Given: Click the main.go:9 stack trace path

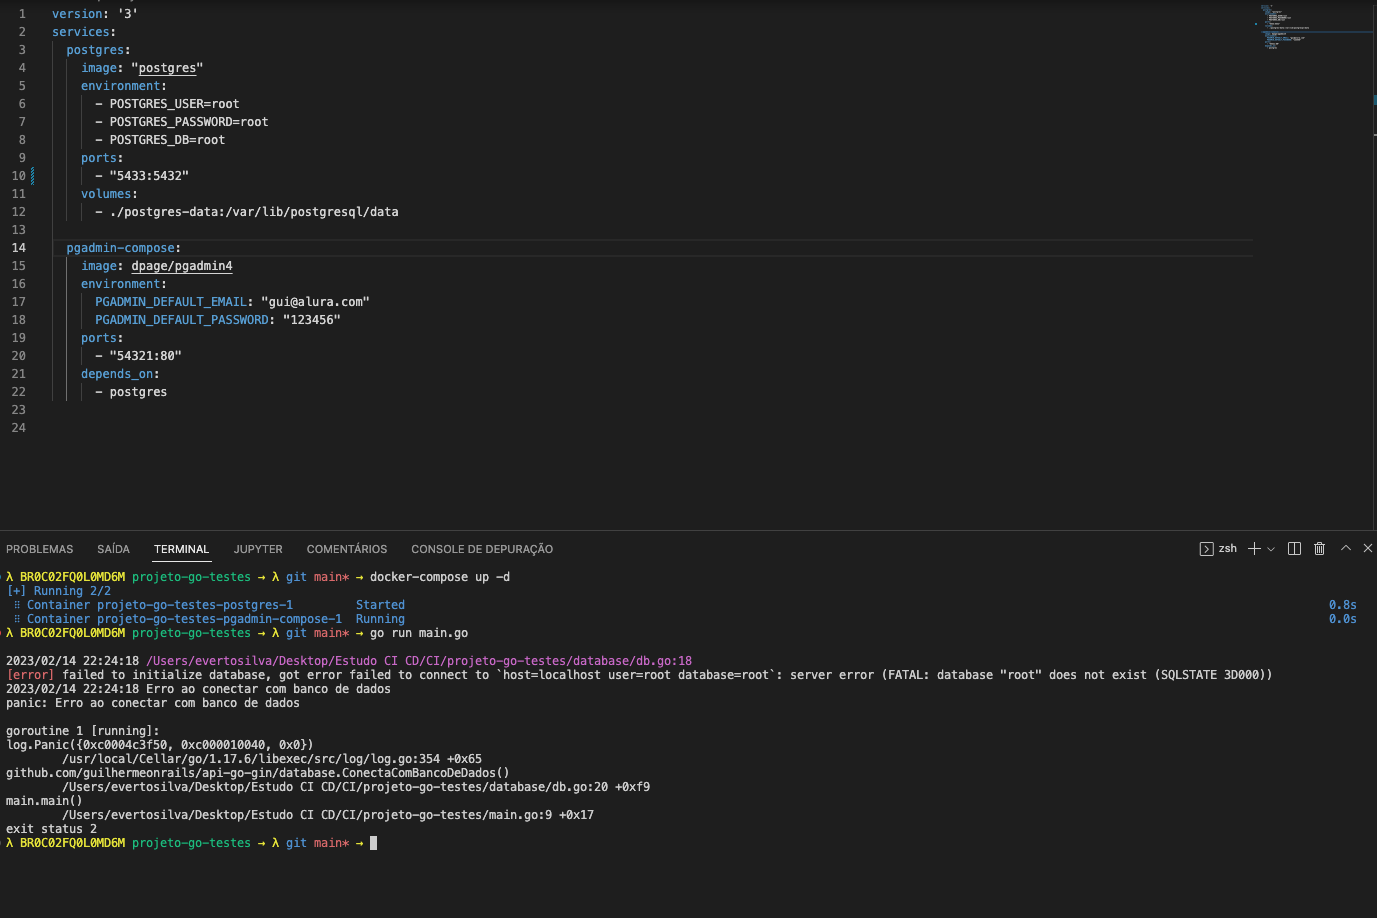Looking at the screenshot, I should (x=328, y=815).
